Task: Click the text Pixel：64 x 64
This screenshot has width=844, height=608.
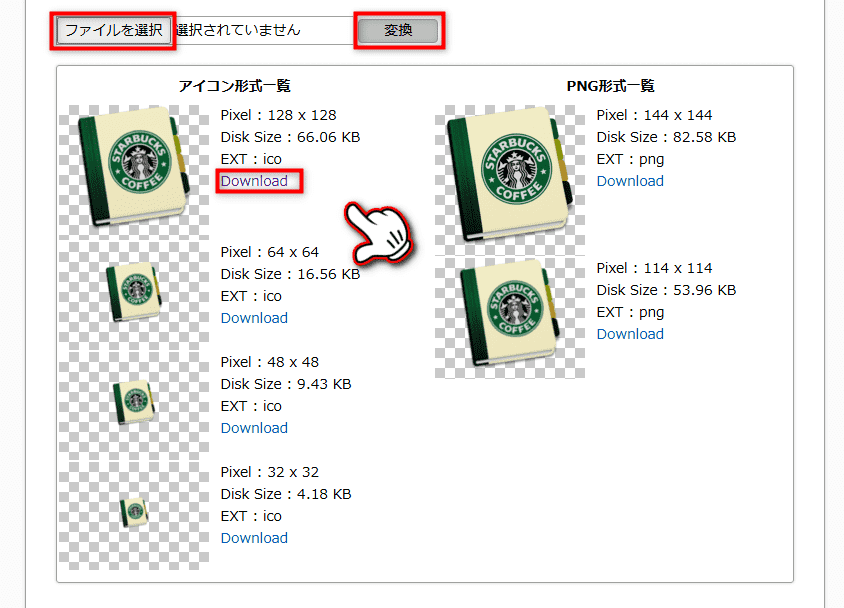Action: [x=270, y=252]
